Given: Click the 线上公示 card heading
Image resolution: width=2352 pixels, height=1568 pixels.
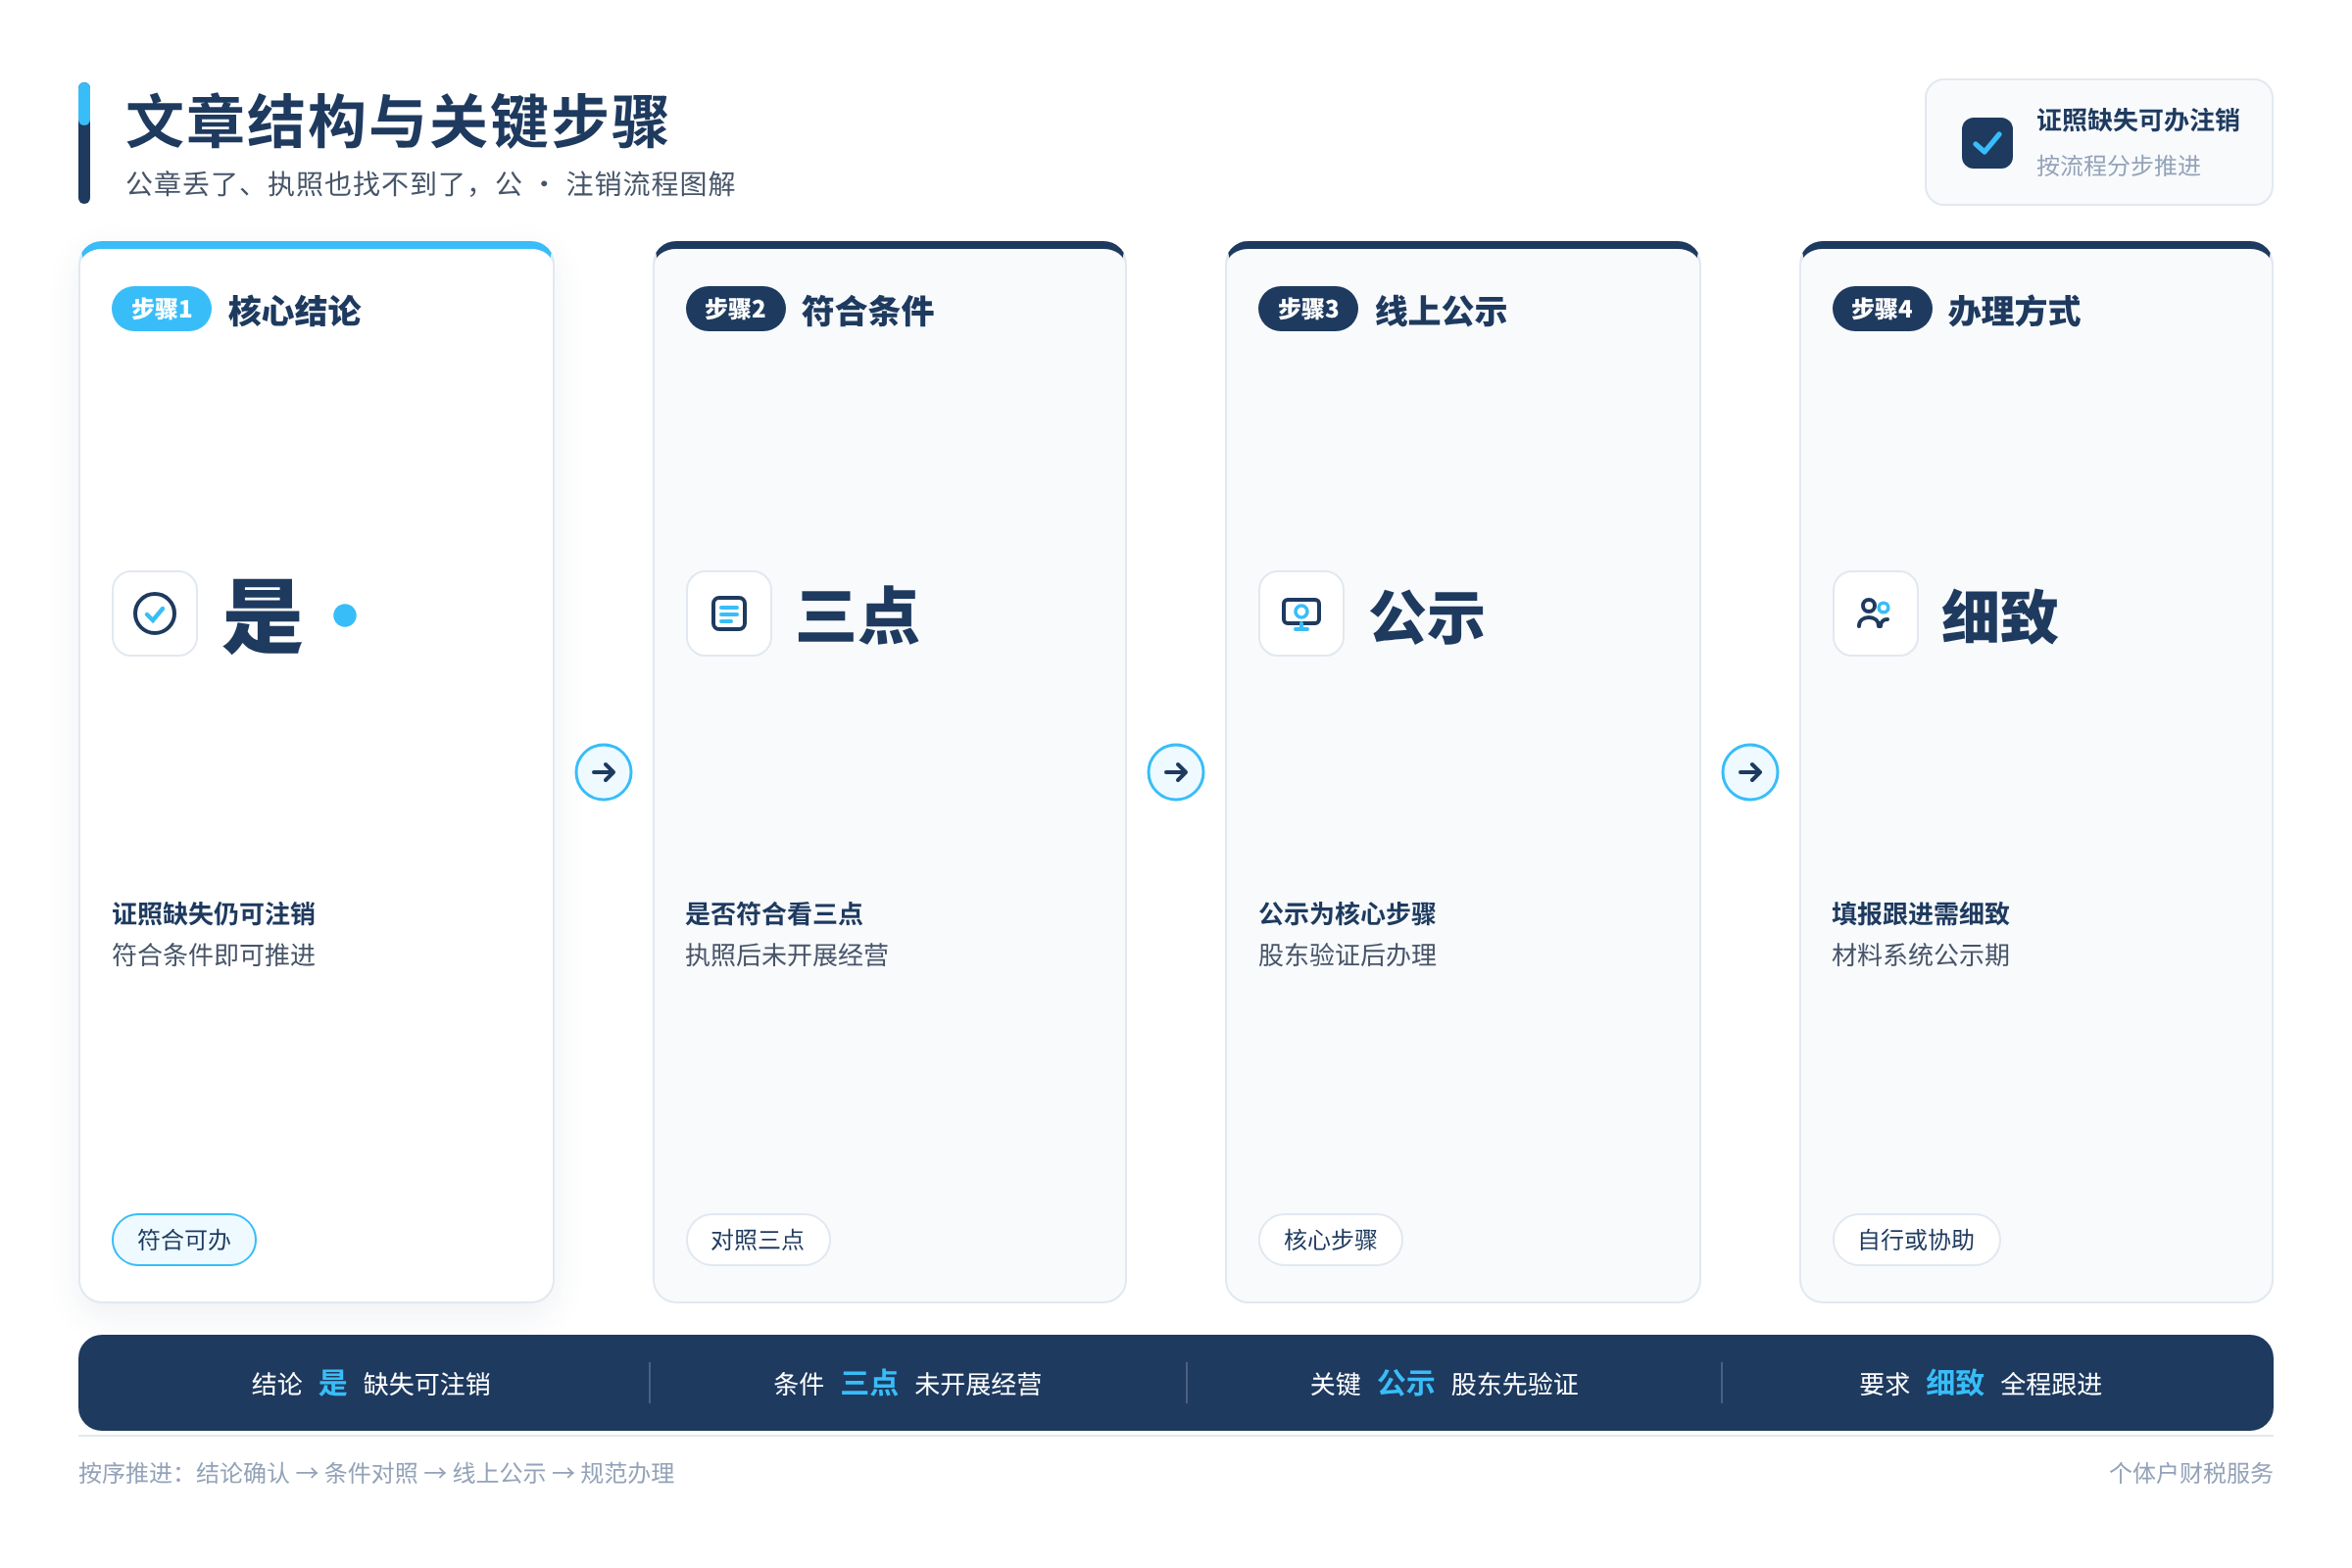Looking at the screenshot, I should pyautogui.click(x=1441, y=311).
